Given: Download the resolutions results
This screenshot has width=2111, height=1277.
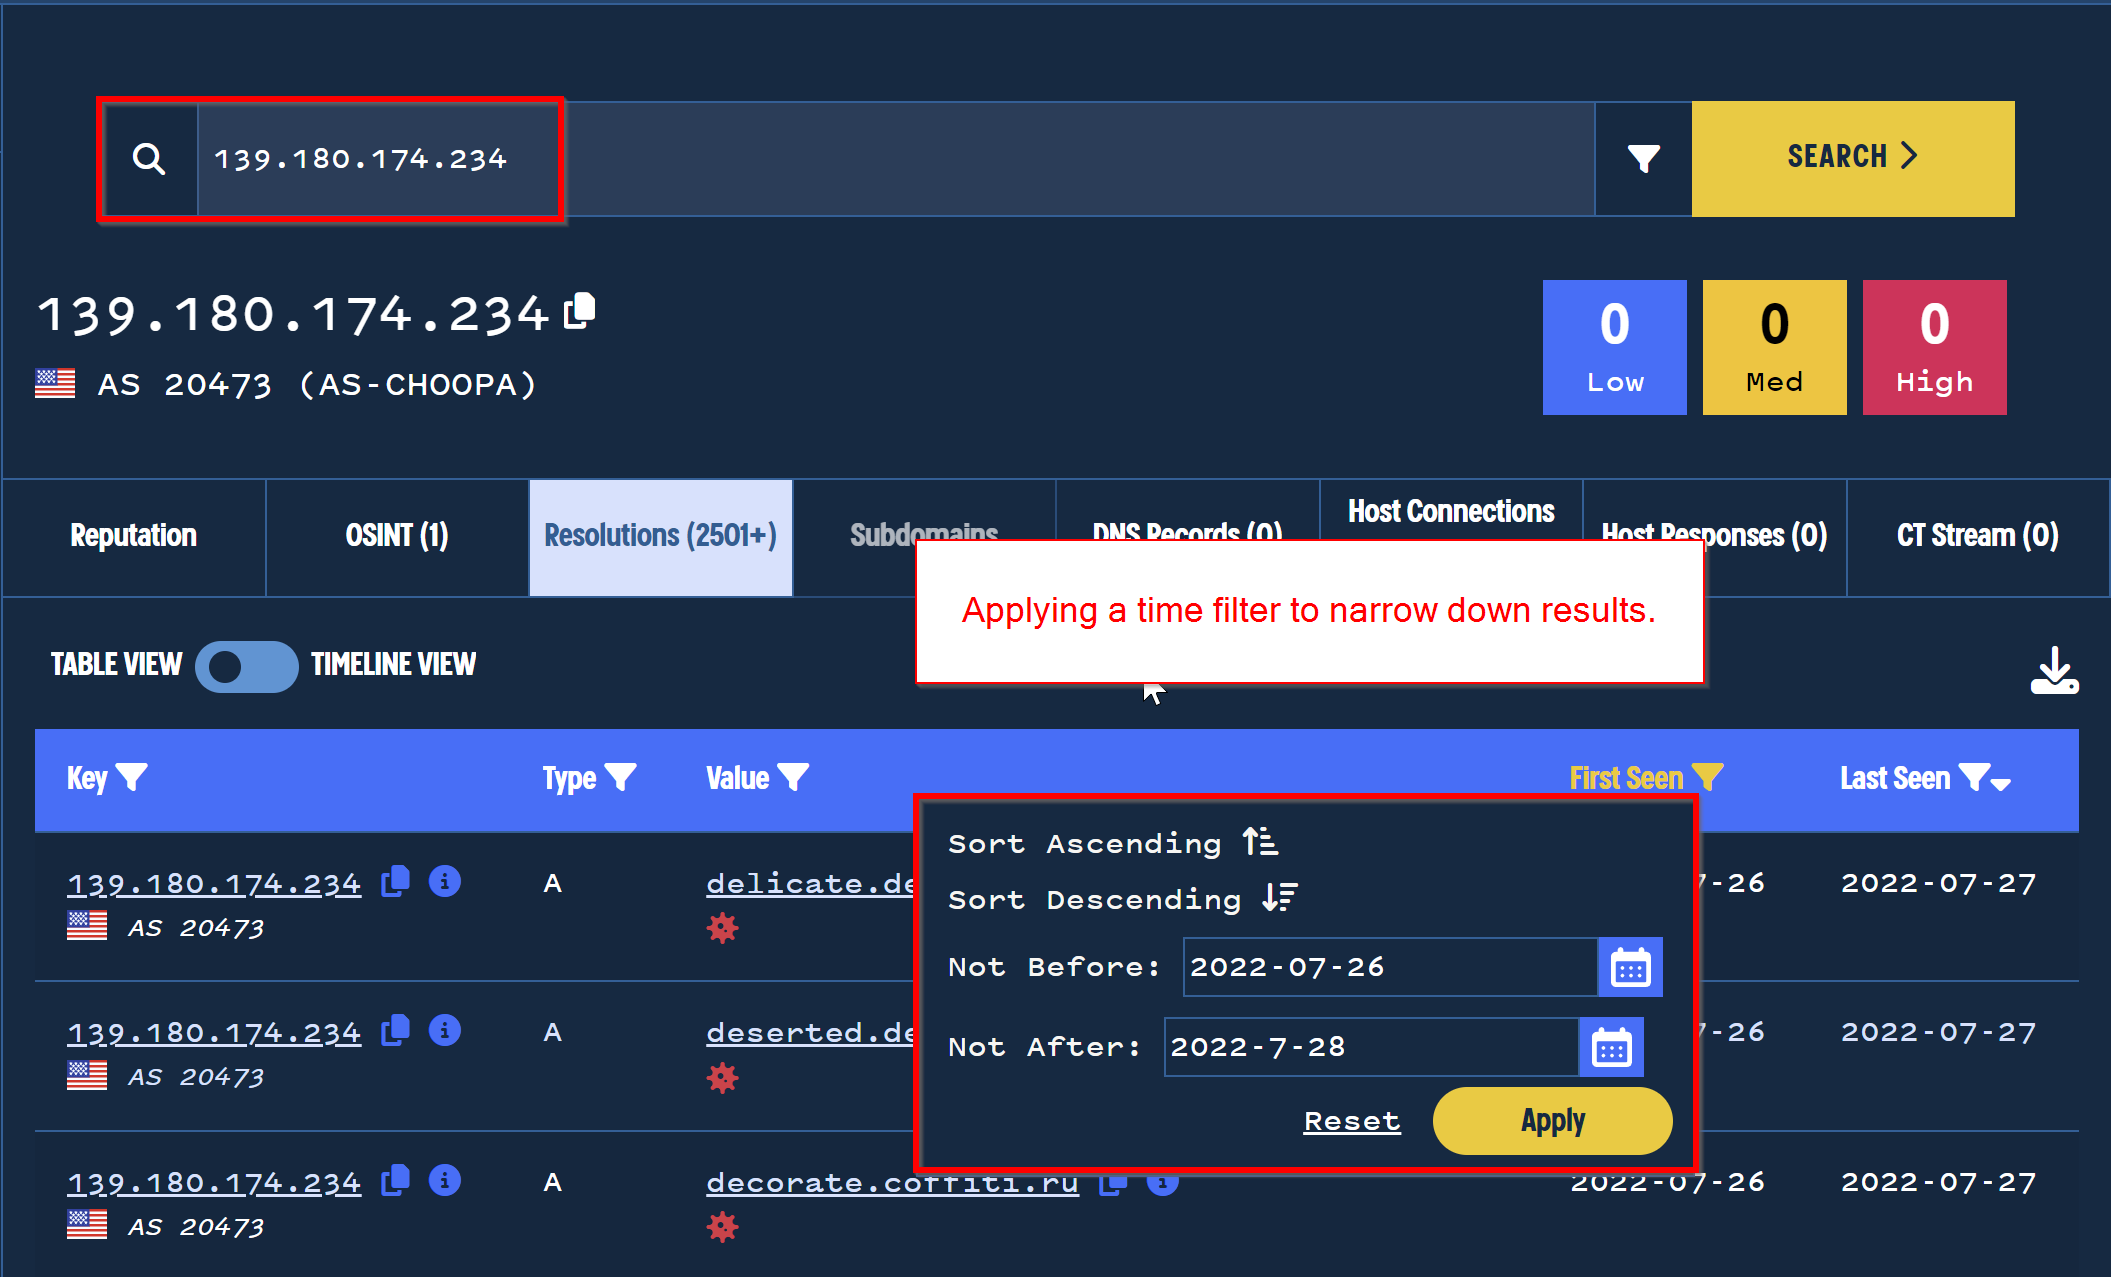Looking at the screenshot, I should click(2054, 671).
